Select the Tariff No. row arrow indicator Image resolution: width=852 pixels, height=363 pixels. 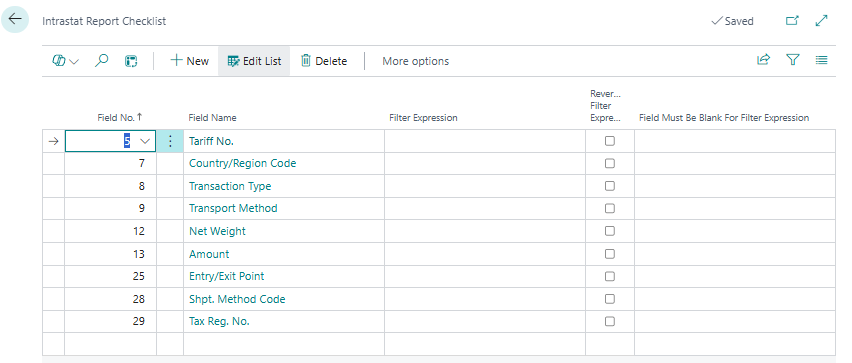[53, 141]
